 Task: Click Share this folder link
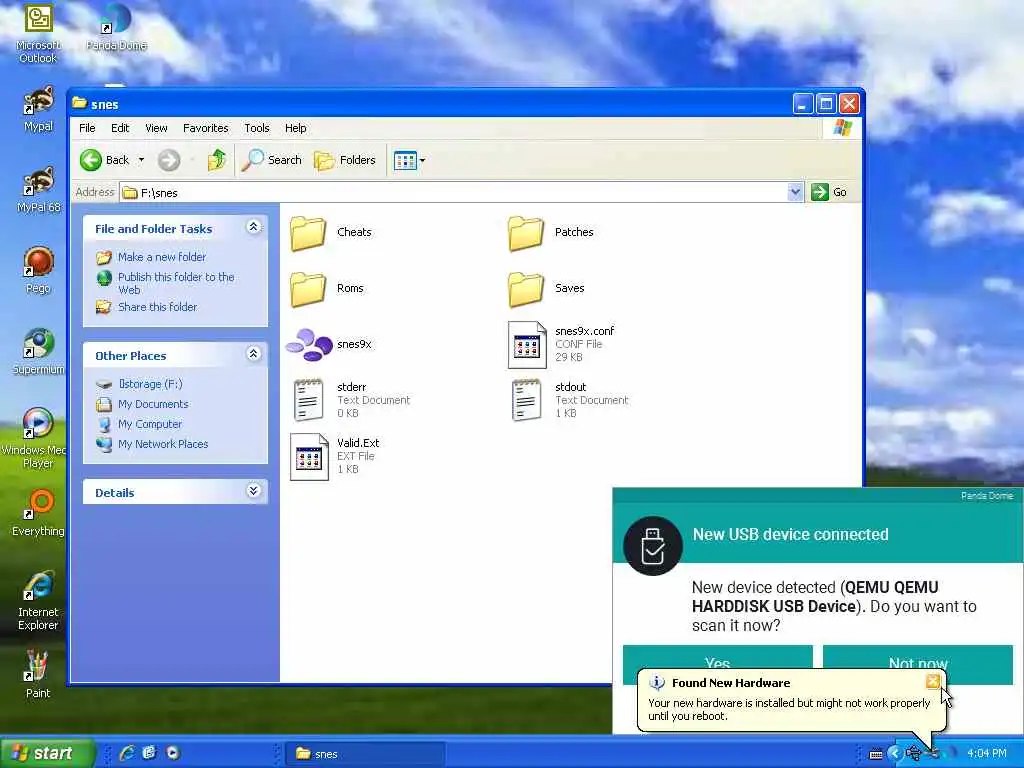(x=157, y=307)
